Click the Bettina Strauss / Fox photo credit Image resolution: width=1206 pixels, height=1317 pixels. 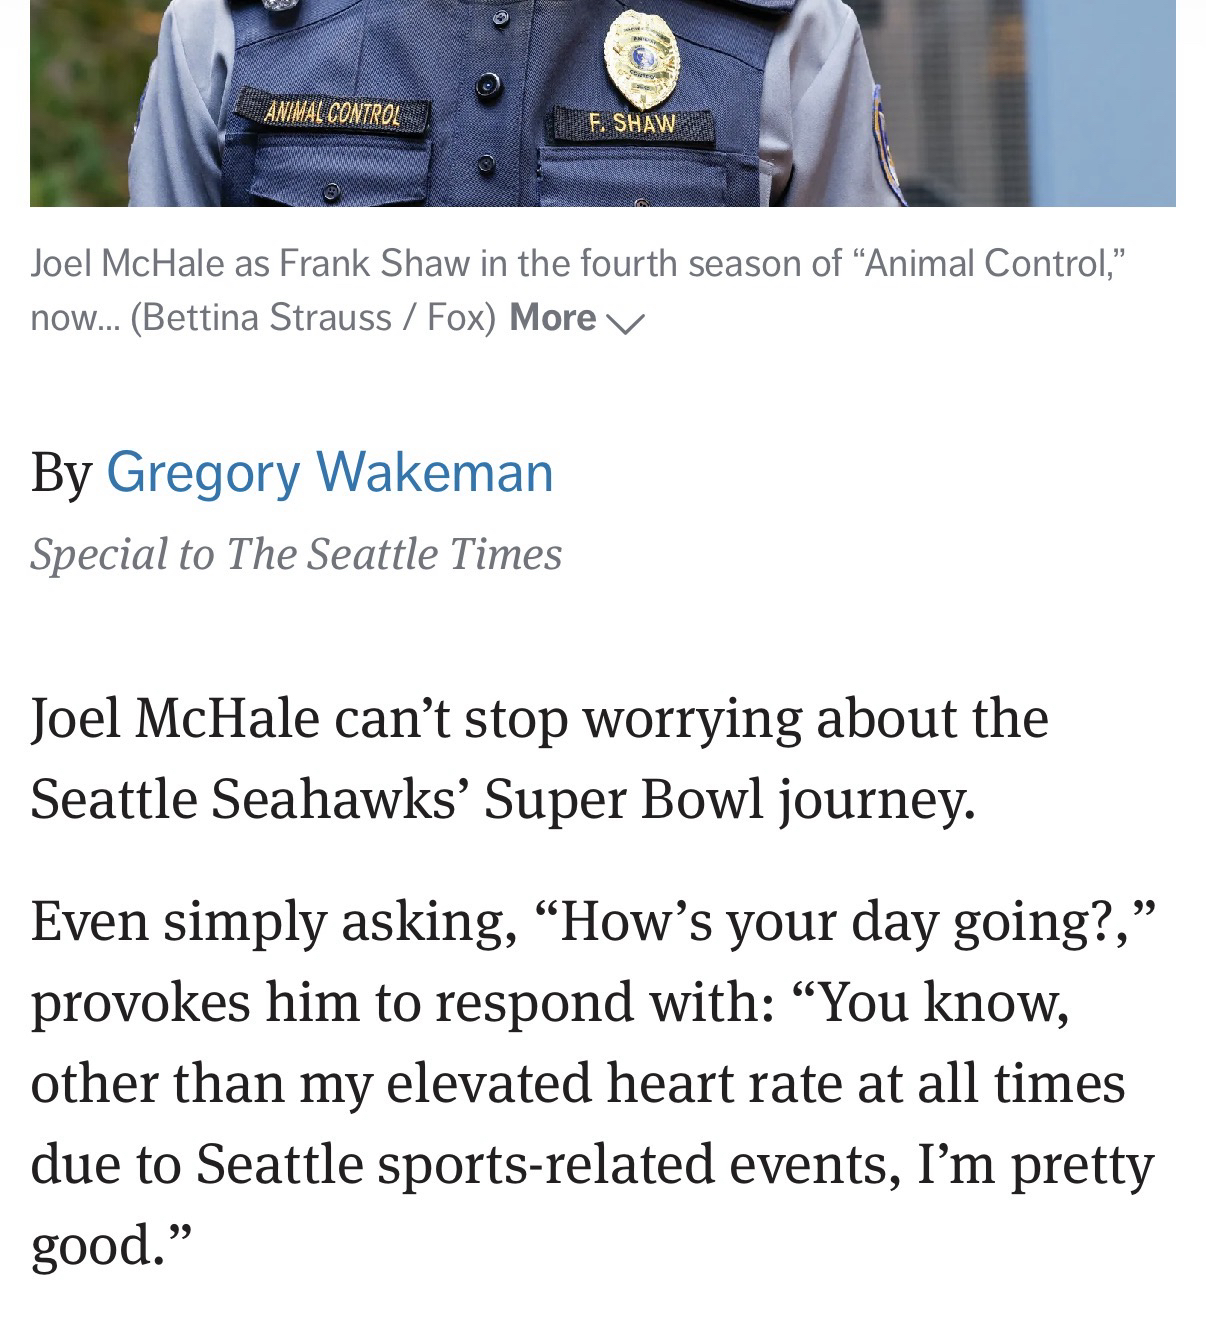click(313, 317)
